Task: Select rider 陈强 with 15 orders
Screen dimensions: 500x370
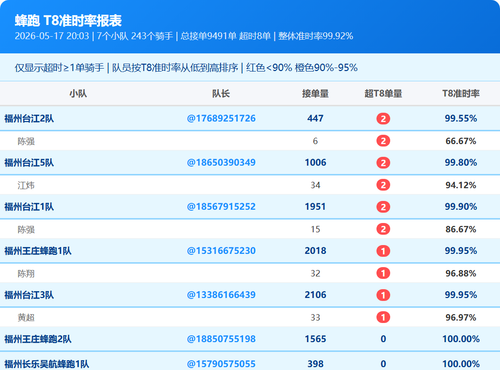Action: click(26, 230)
